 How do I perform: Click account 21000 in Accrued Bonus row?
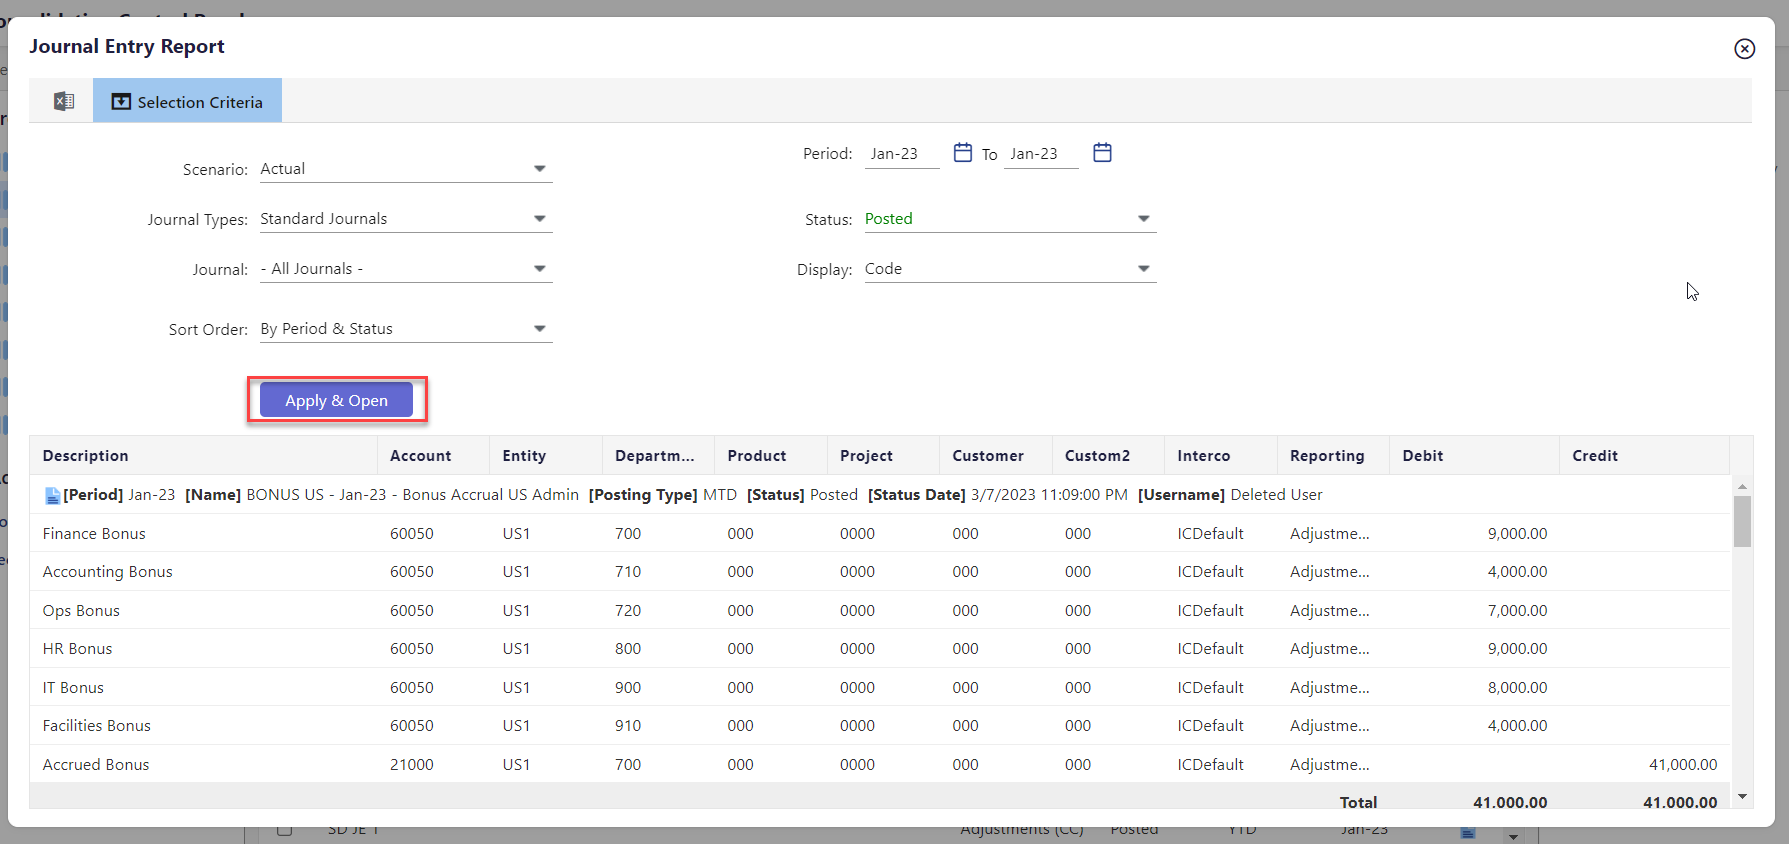click(x=412, y=765)
